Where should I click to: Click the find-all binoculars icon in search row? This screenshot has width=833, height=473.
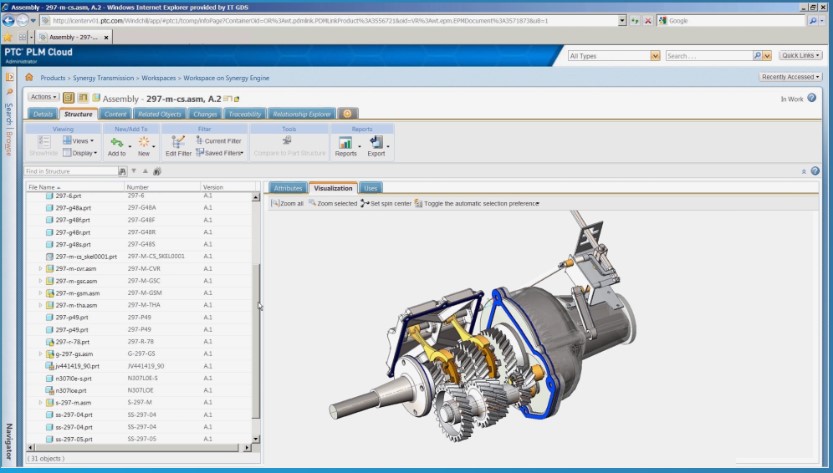click(157, 171)
